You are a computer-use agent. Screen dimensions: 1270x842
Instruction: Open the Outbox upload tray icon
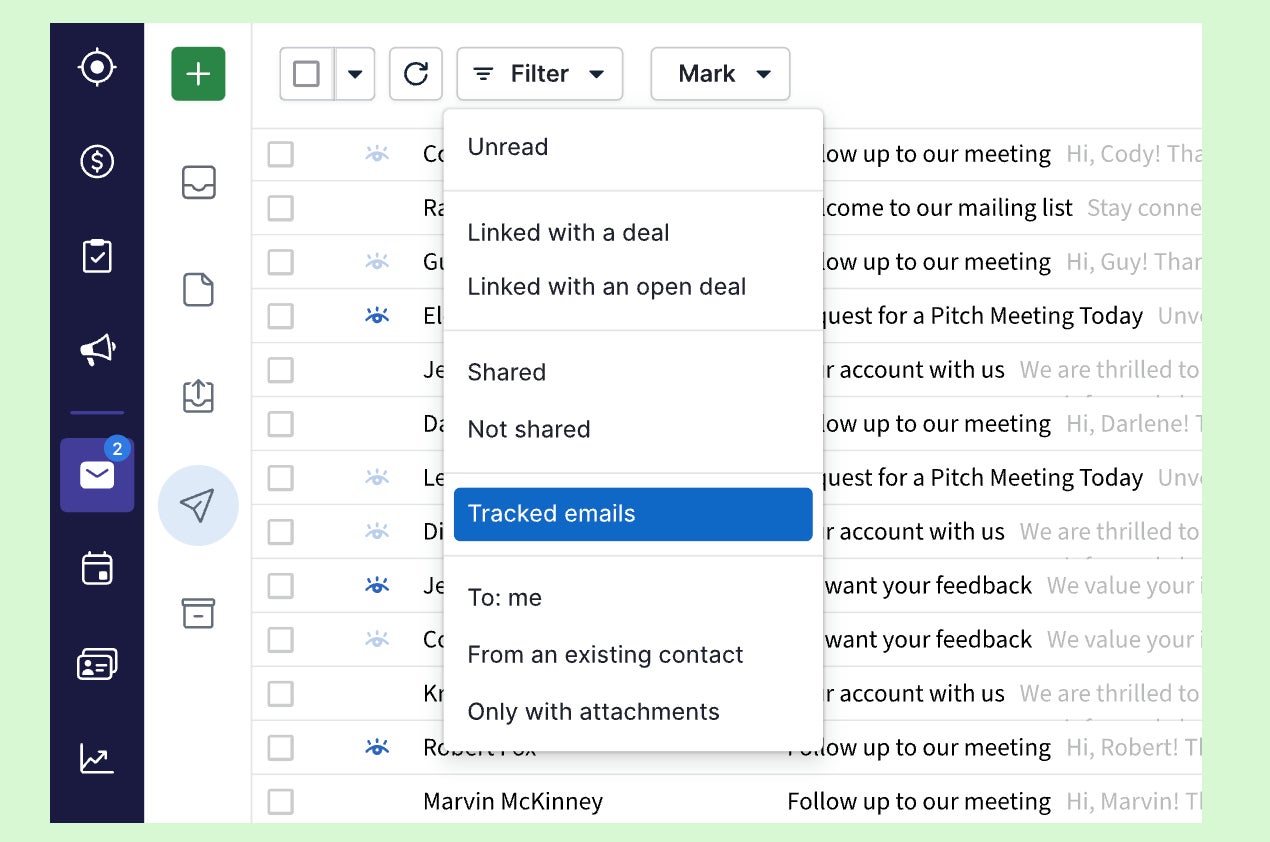pos(198,396)
